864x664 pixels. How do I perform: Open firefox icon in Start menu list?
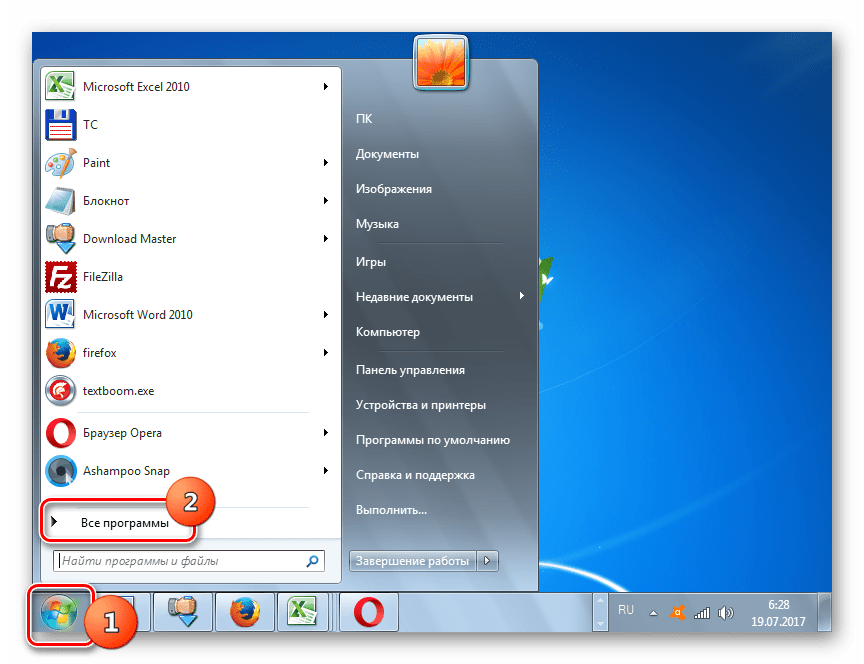[x=60, y=353]
